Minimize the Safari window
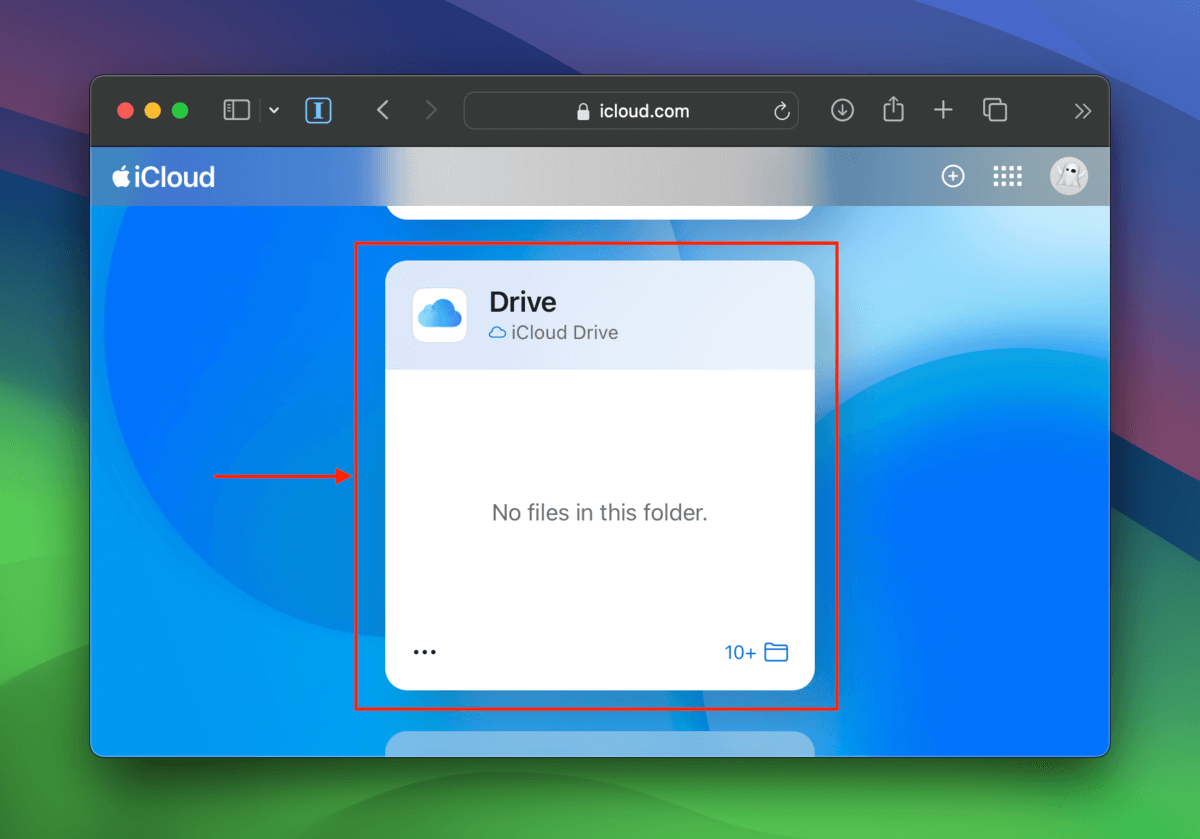 click(153, 111)
